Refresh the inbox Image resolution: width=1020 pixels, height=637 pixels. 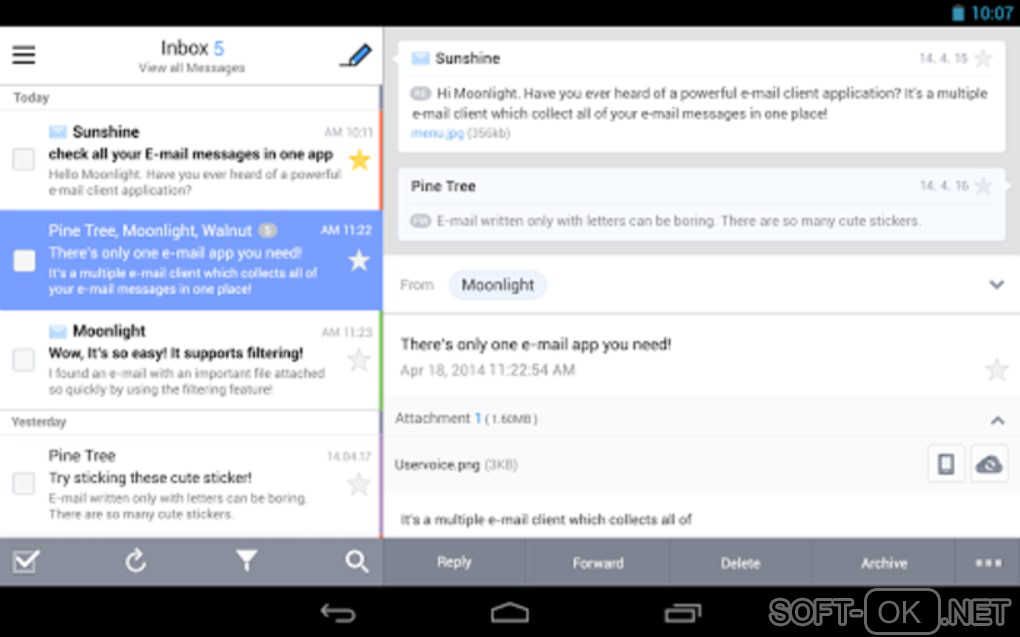tap(135, 561)
